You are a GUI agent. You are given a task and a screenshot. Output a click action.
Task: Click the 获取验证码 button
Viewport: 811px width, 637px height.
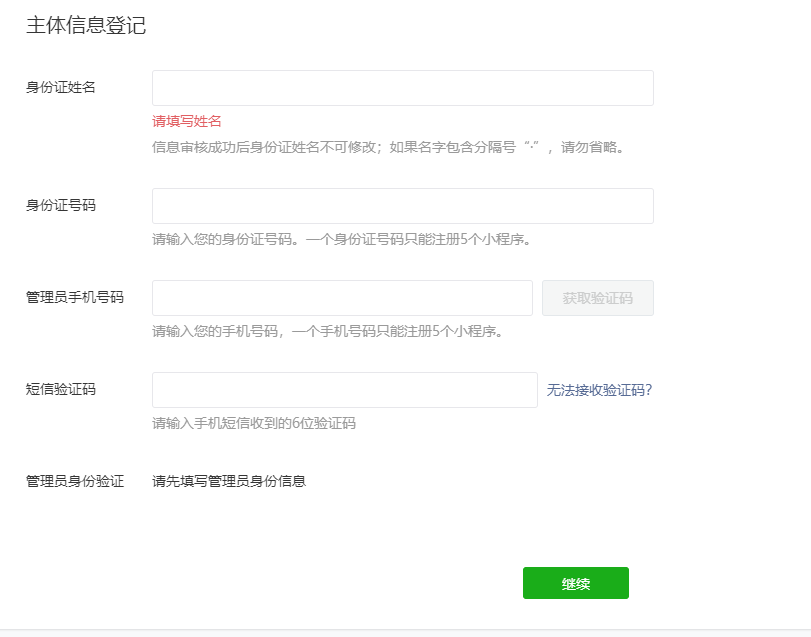[x=597, y=298]
